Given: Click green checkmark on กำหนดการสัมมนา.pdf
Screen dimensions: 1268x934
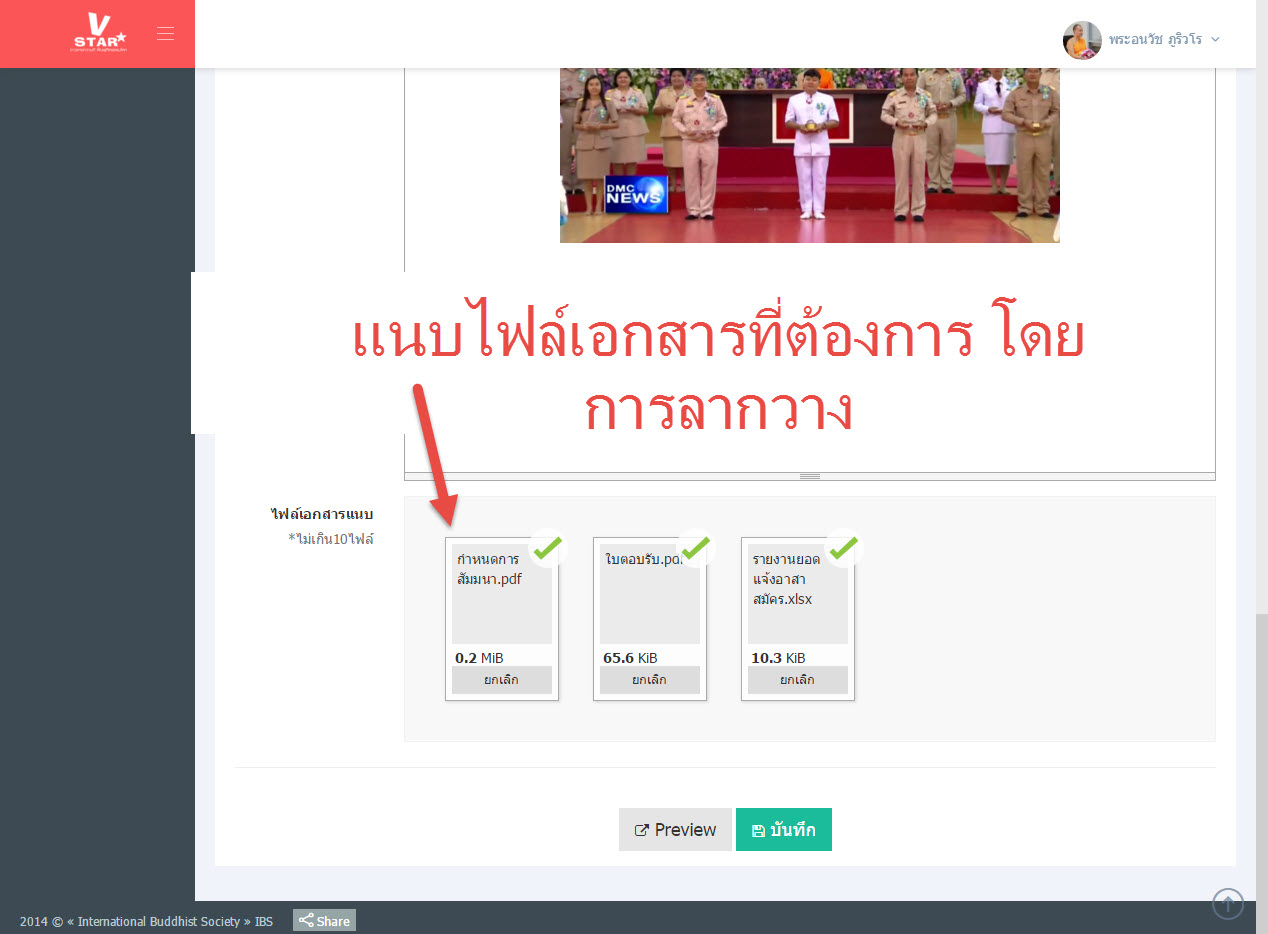Looking at the screenshot, I should point(547,548).
